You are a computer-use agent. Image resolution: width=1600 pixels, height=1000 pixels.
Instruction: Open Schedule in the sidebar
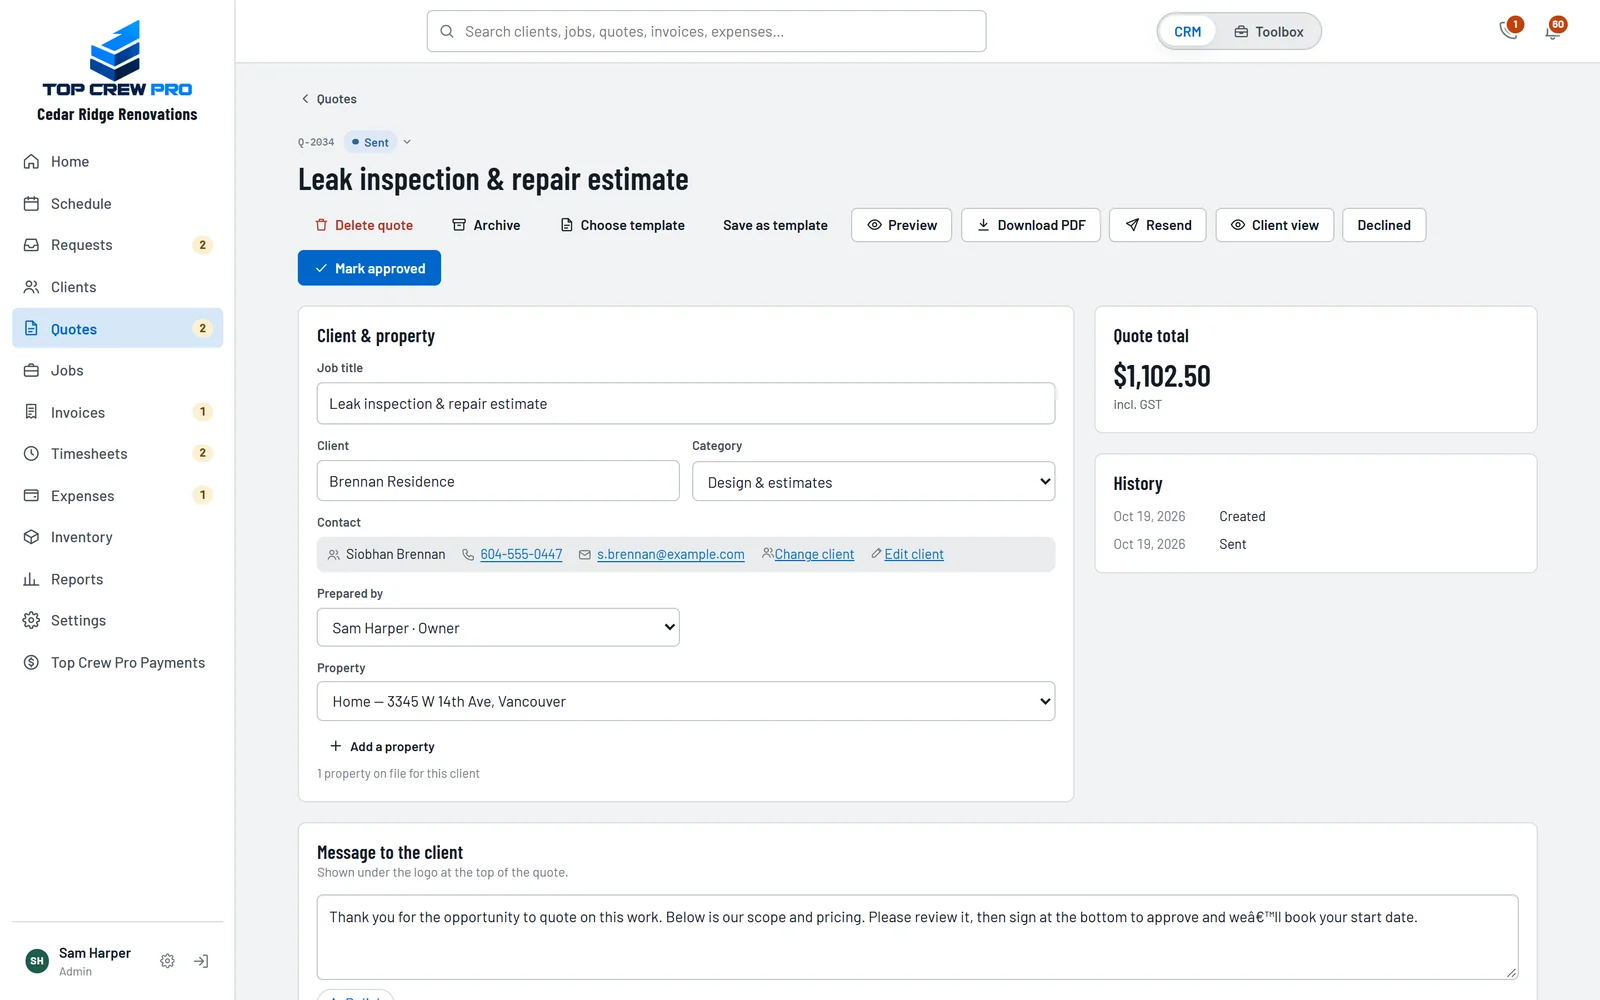[117, 203]
